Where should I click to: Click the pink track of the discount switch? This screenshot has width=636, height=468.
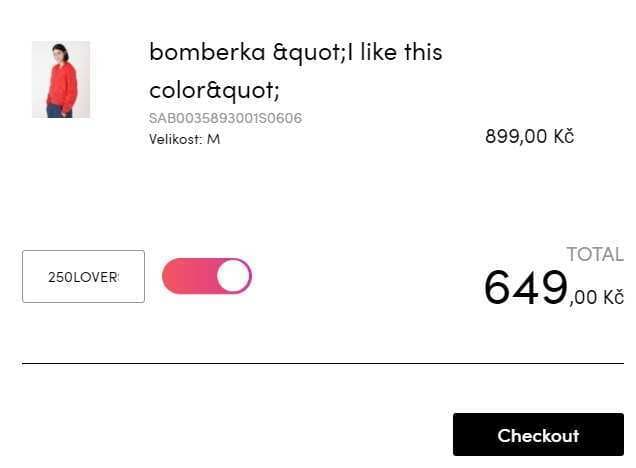tap(189, 276)
